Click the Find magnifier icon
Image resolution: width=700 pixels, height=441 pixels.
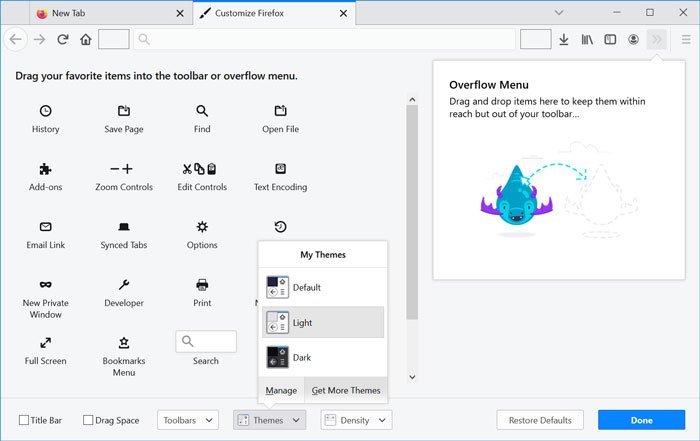coord(202,111)
